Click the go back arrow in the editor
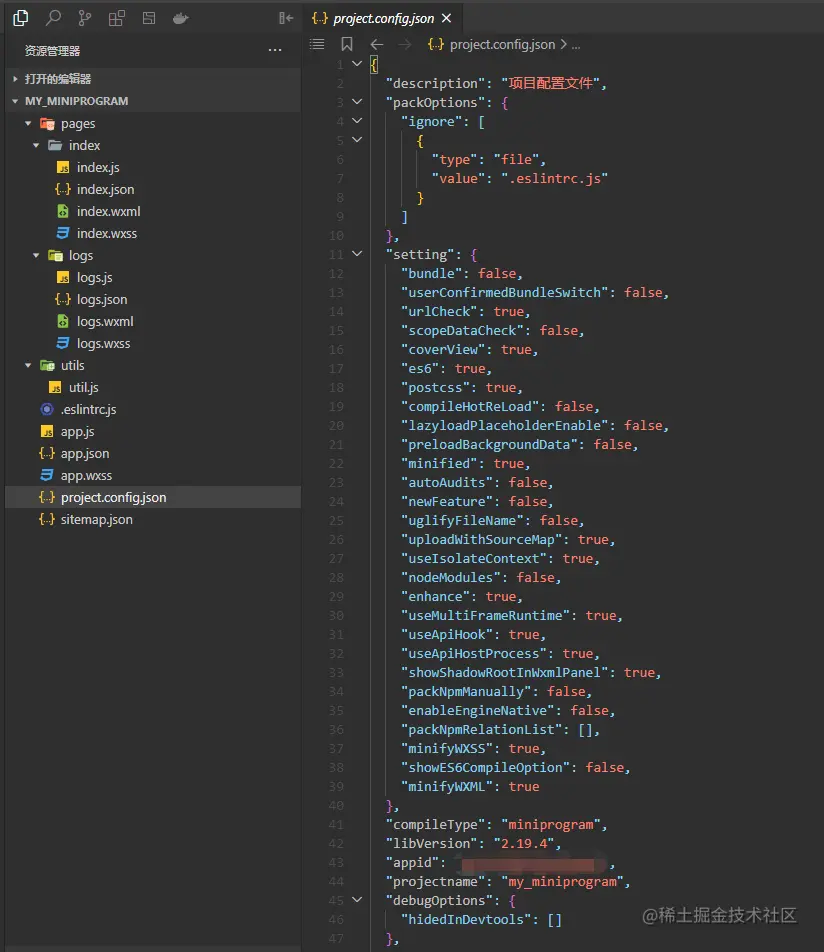 [377, 44]
